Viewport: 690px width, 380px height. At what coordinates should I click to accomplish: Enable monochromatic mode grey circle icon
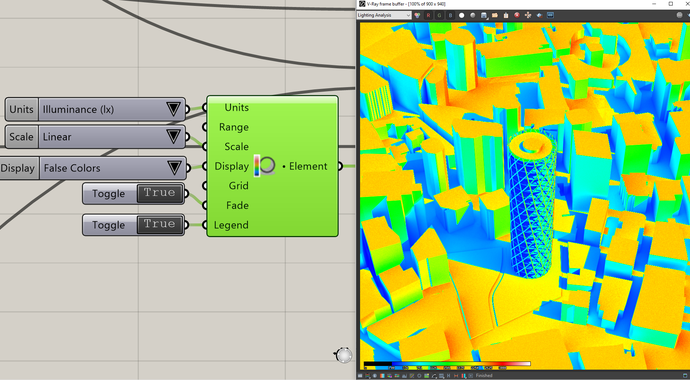coord(473,15)
